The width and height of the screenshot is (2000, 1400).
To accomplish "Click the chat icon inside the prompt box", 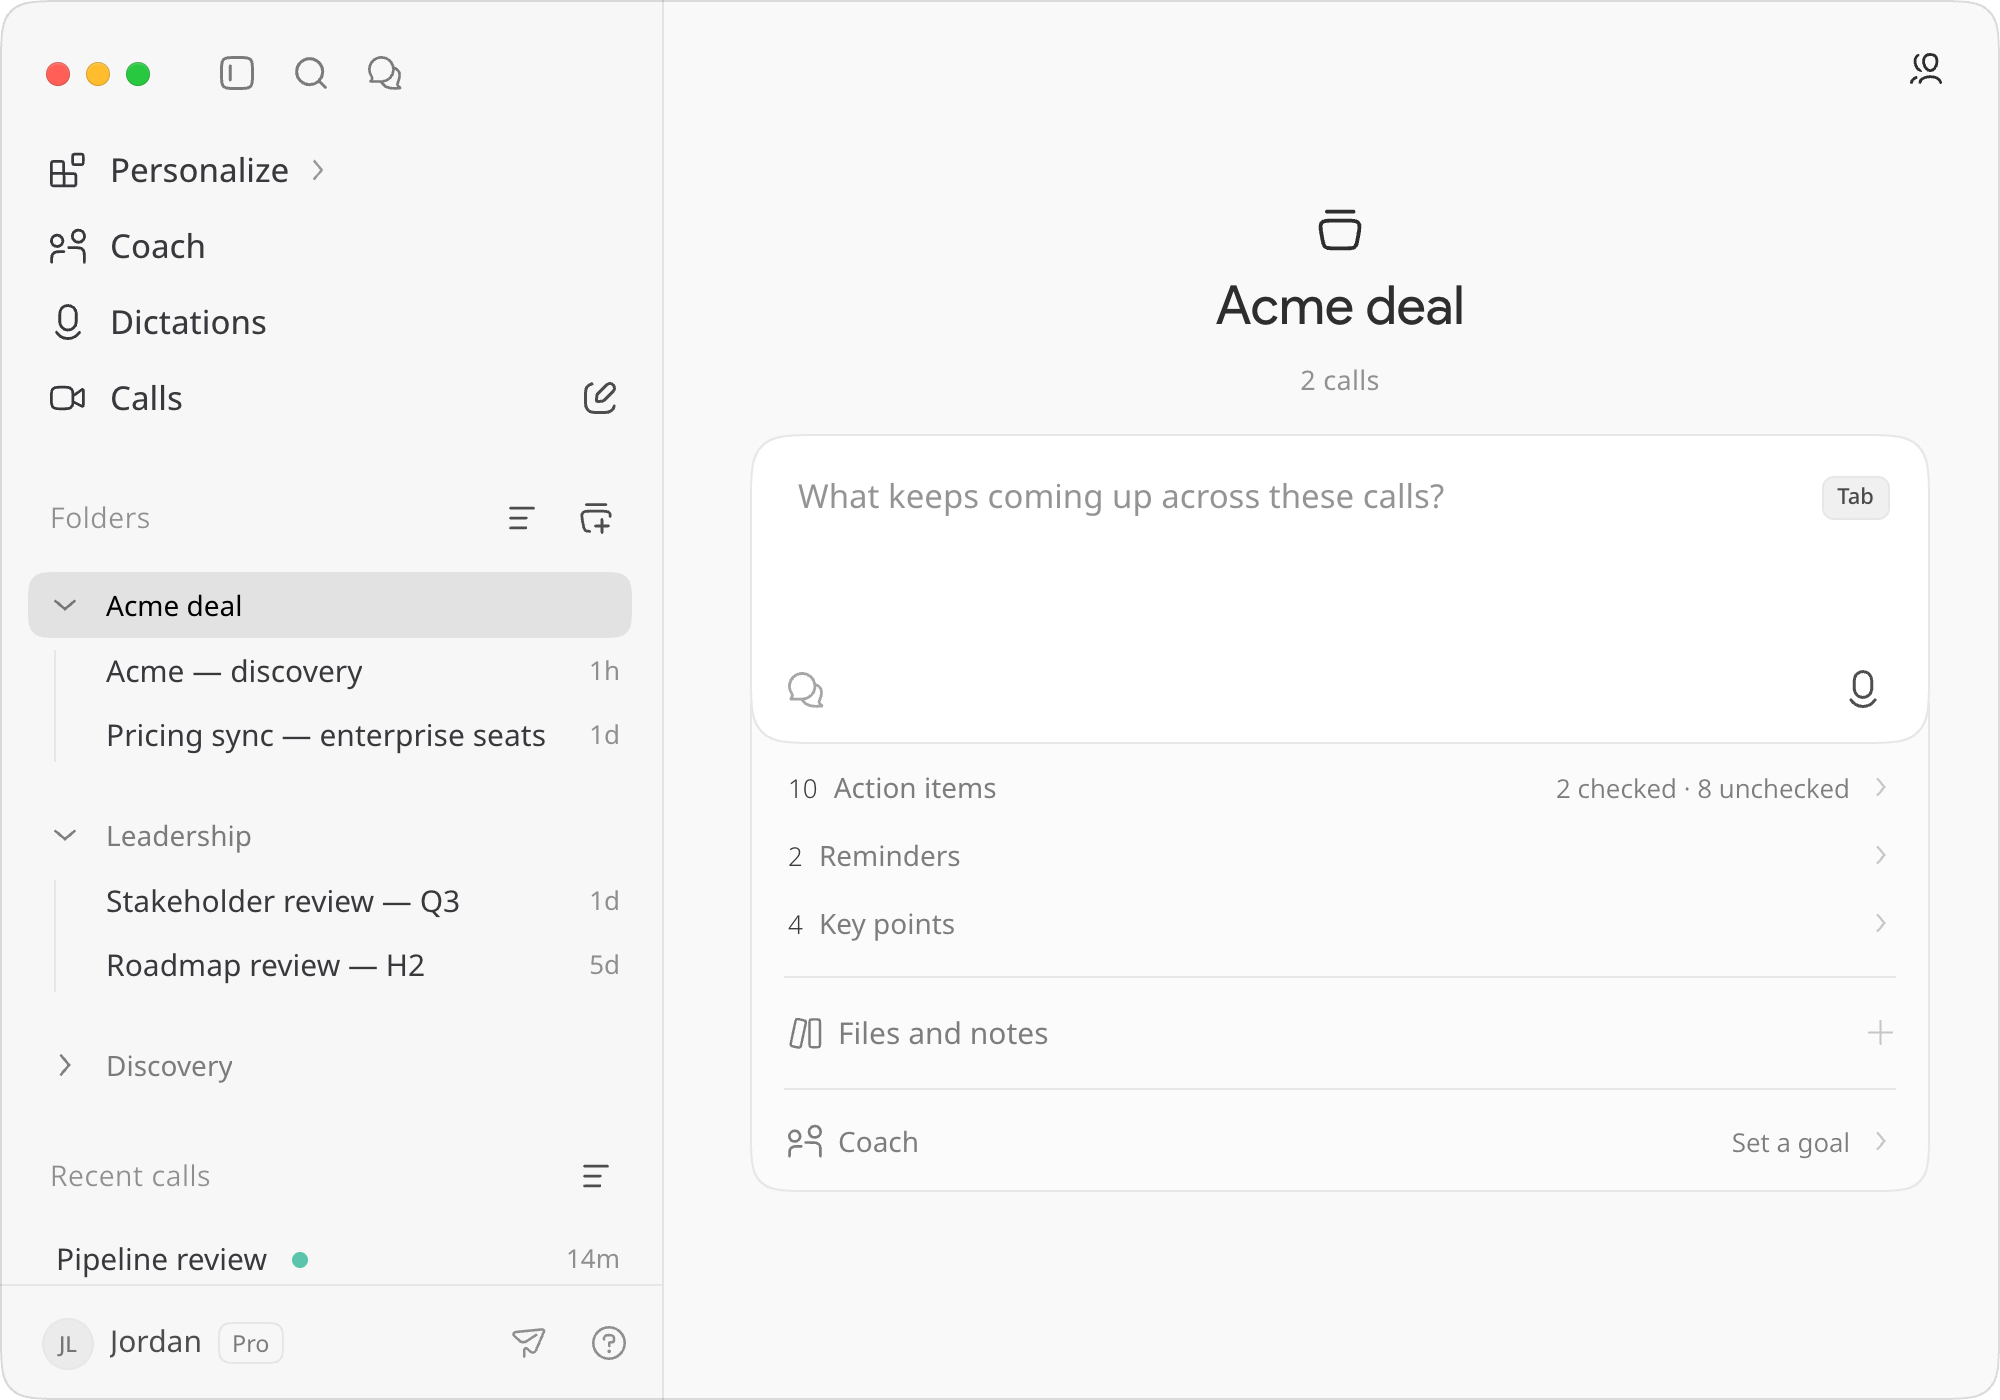I will pyautogui.click(x=806, y=690).
